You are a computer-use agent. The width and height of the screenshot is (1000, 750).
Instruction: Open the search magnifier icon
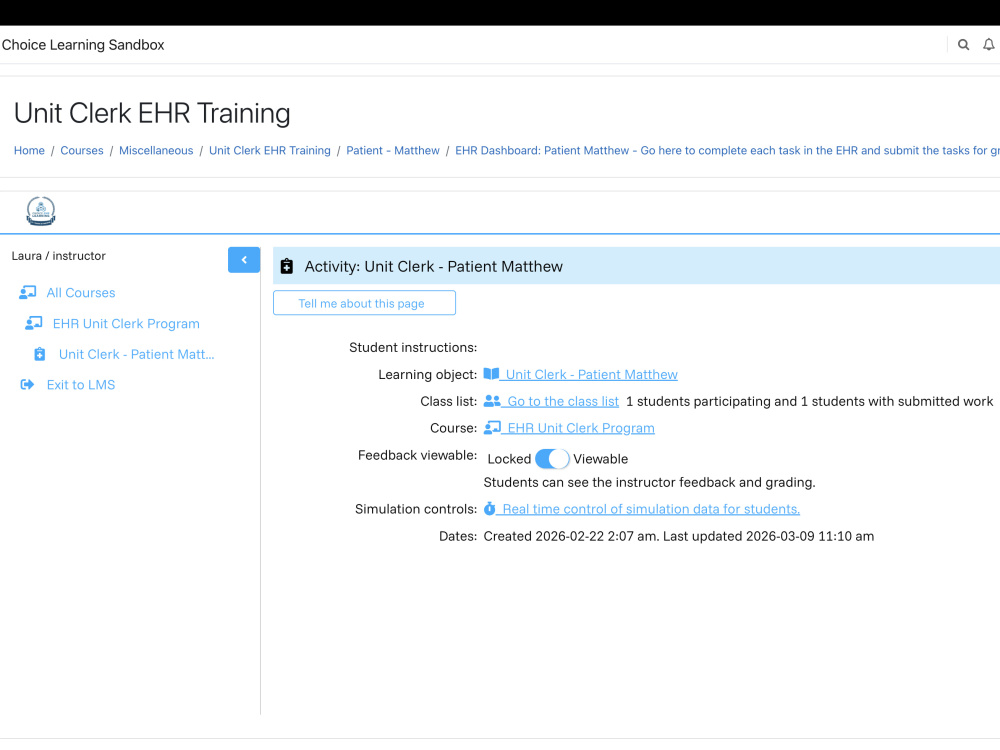963,45
